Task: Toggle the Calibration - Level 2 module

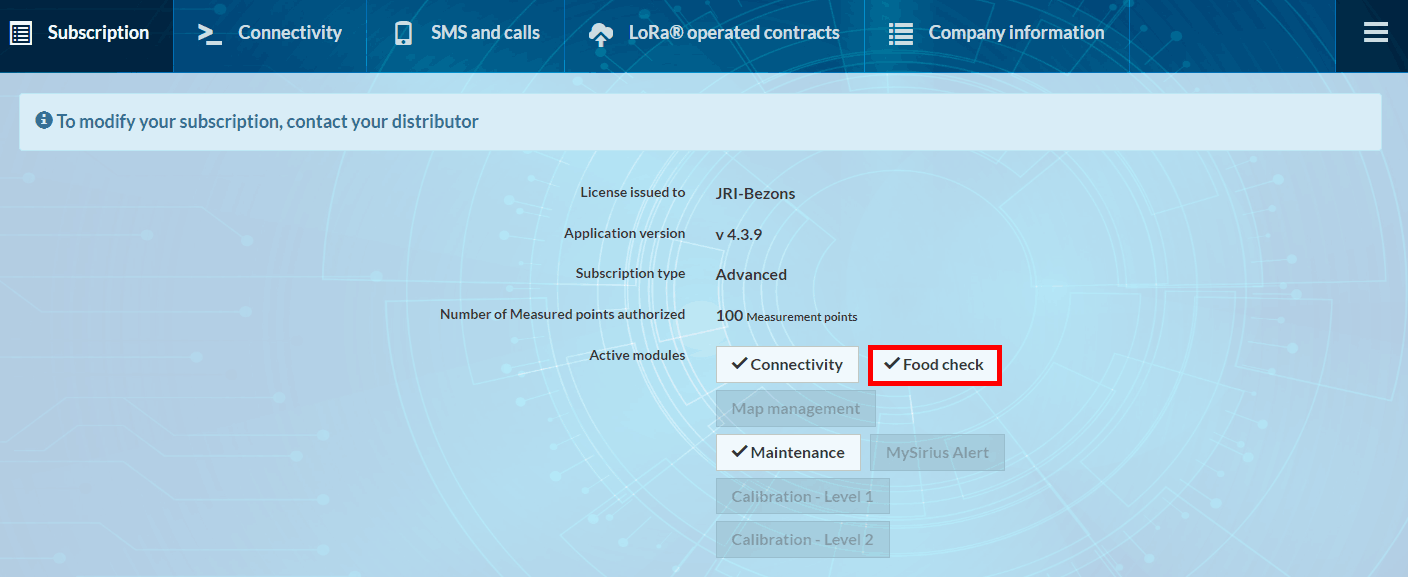Action: click(x=802, y=539)
